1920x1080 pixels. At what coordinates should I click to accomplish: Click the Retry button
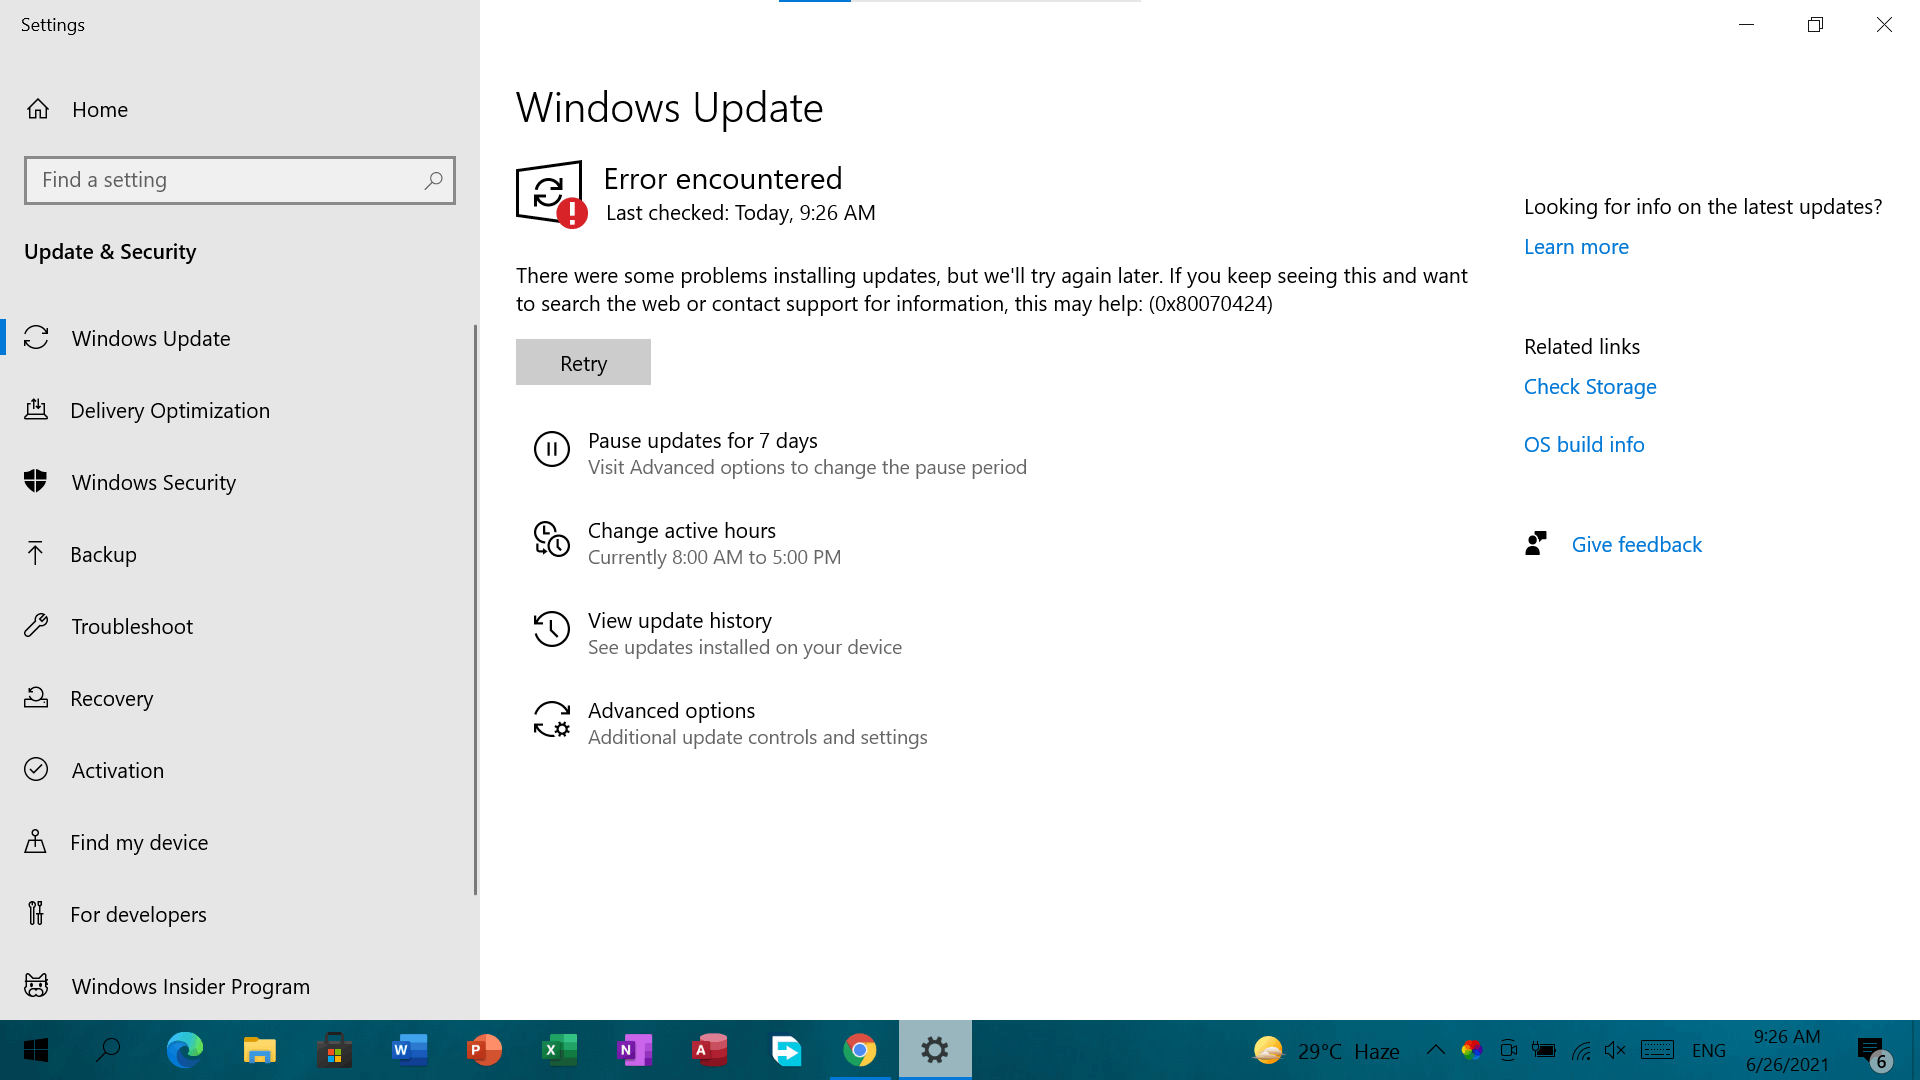[583, 362]
